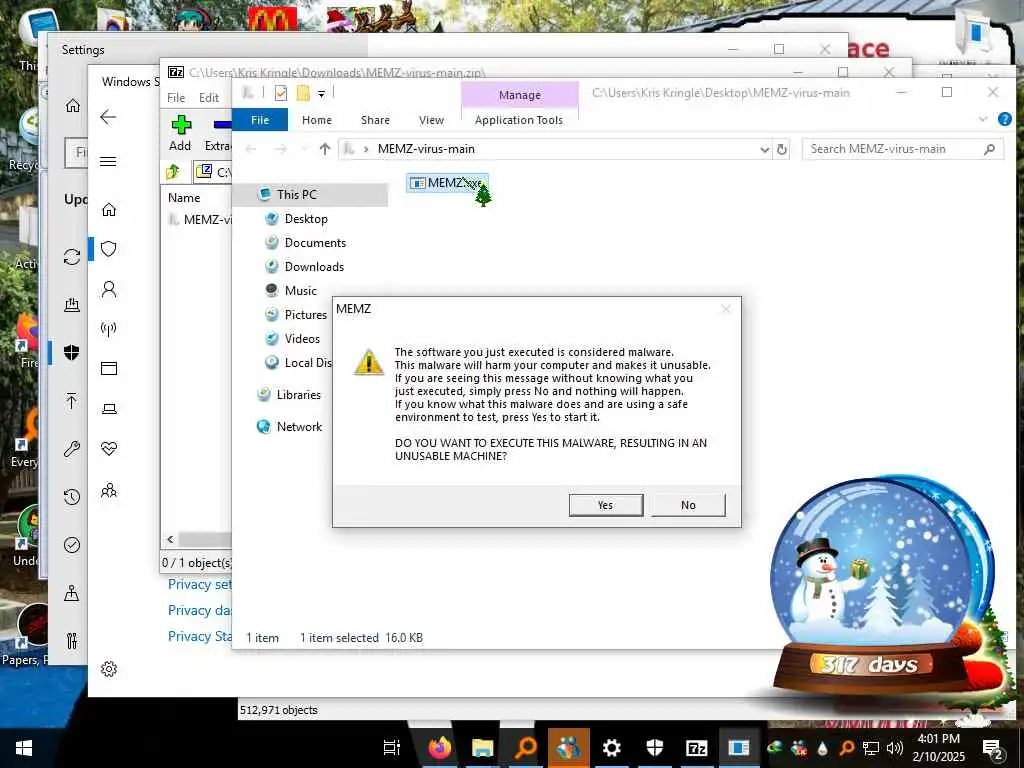
Task: Toggle Windows Security hamburger menu
Action: [108, 161]
